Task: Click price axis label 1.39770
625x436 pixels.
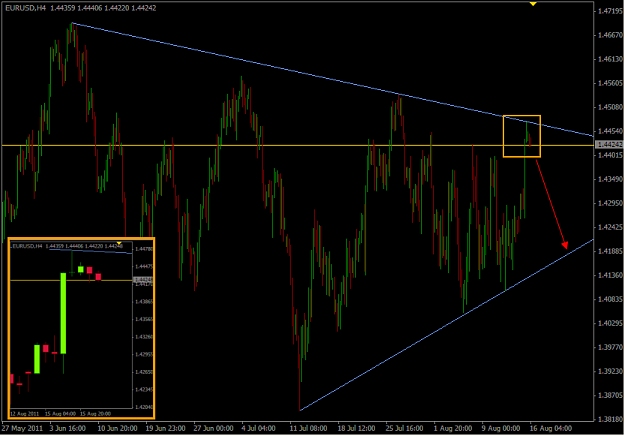Action: pyautogui.click(x=610, y=347)
